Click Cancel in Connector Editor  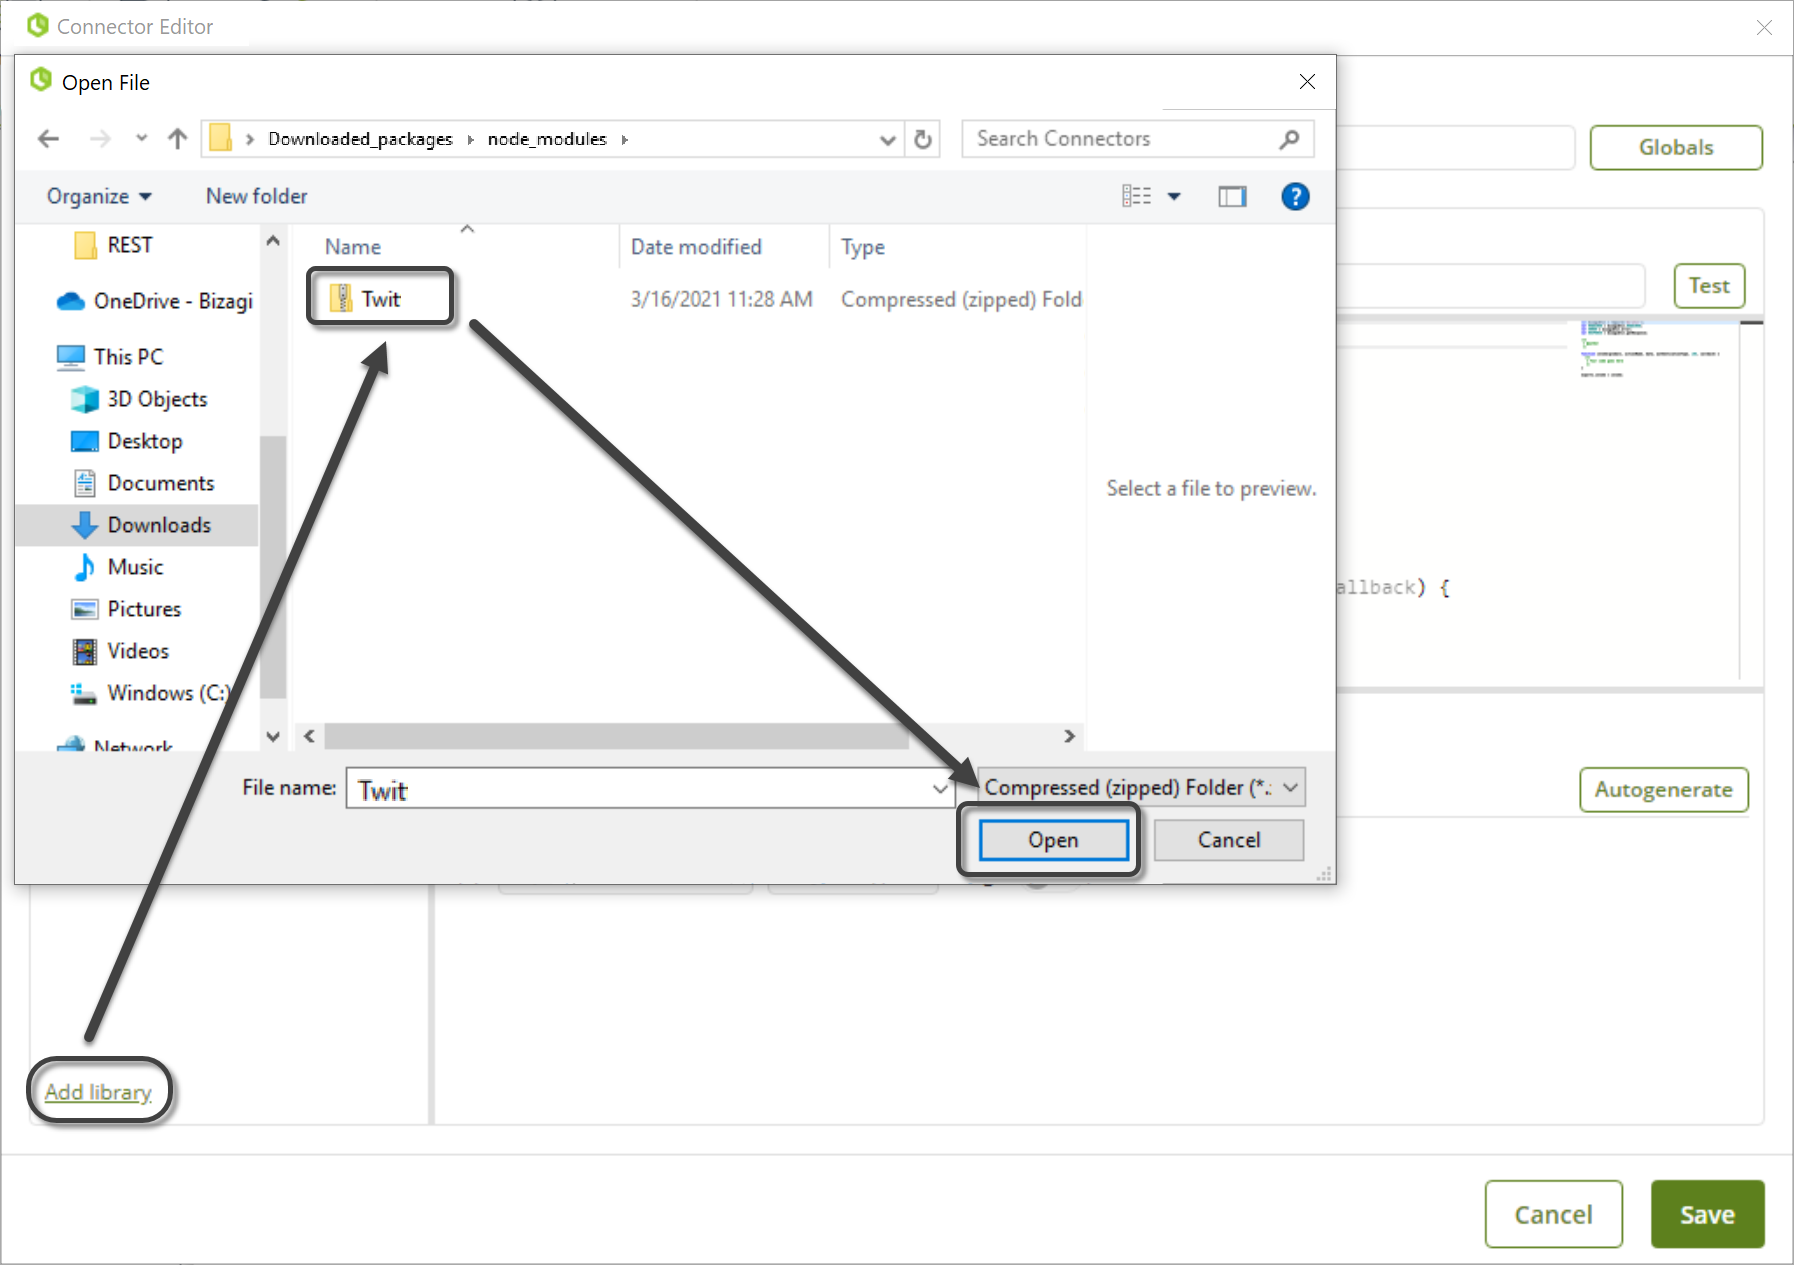(1553, 1214)
